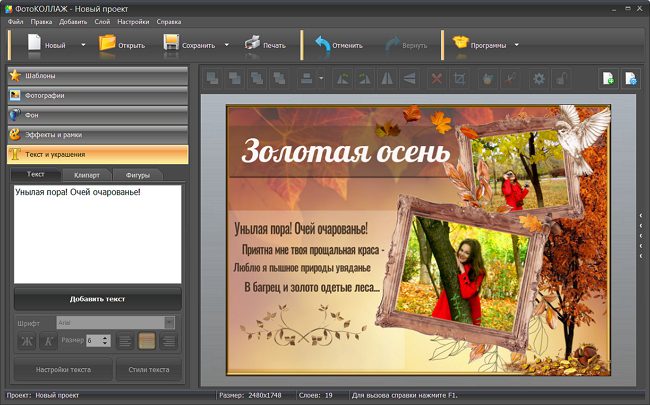This screenshot has width=650, height=405.
Task: Expand the Программы dropdown arrow
Action: coord(517,45)
